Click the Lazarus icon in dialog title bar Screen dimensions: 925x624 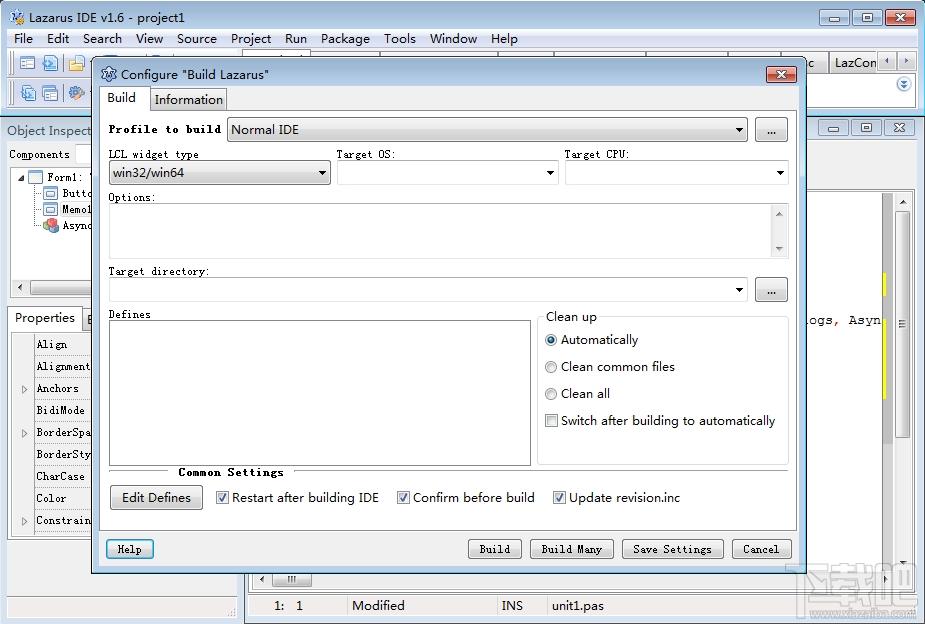tap(109, 74)
